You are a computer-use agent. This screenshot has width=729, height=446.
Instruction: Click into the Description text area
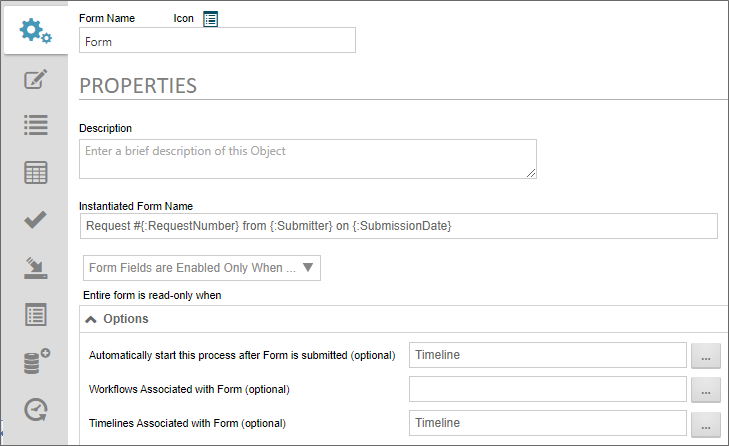307,159
